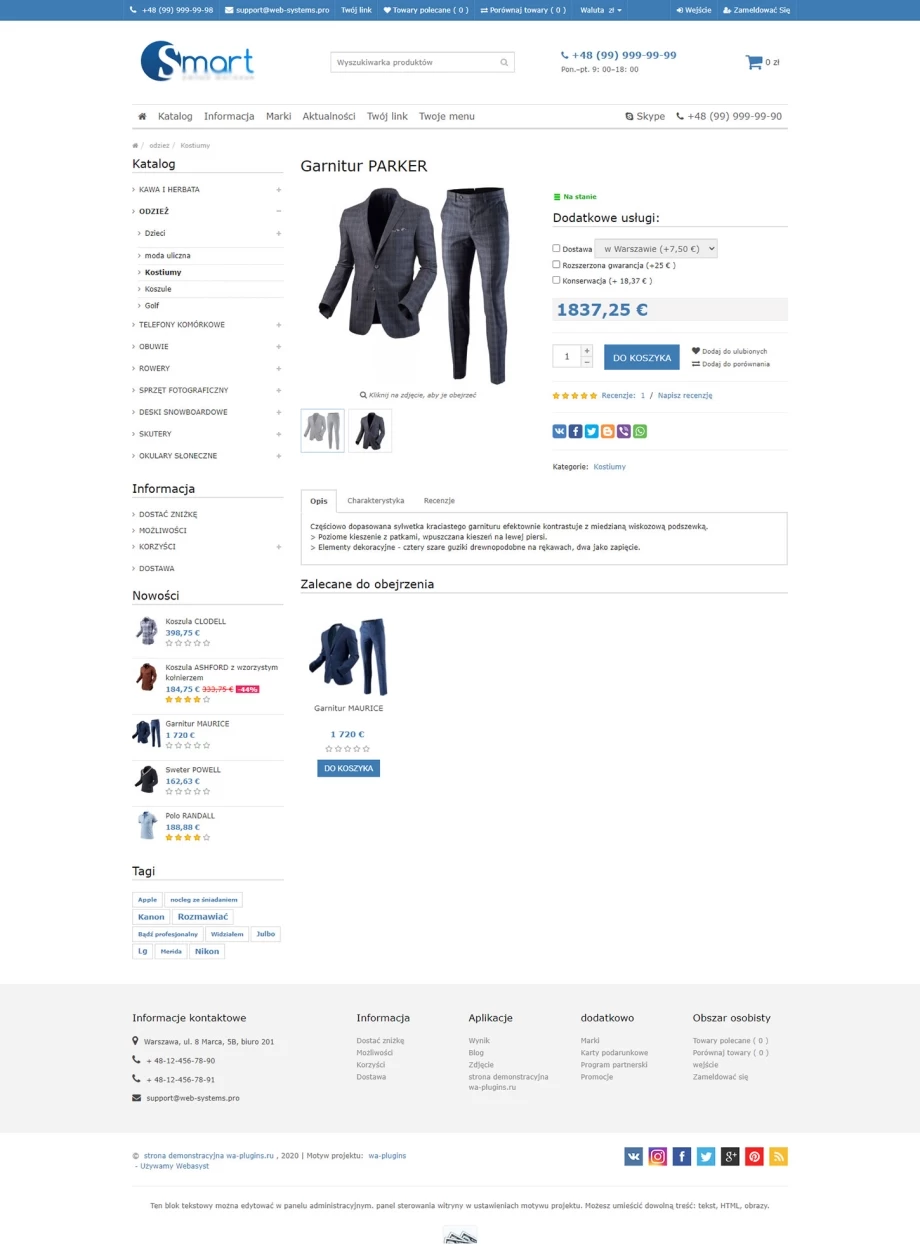Expand the KAWA I HERBATA category
The width and height of the screenshot is (920, 1260).
click(x=279, y=189)
